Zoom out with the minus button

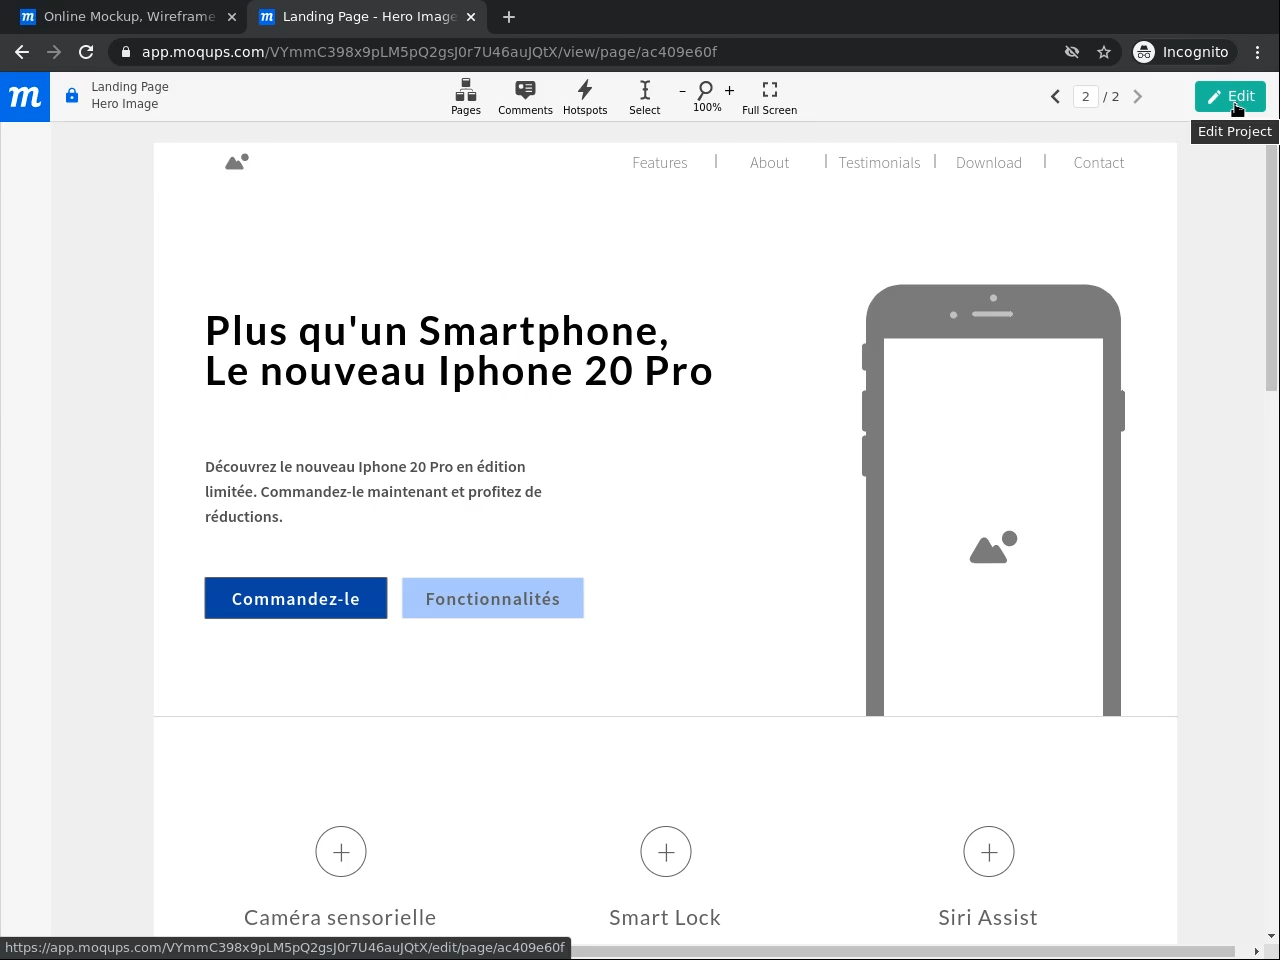pyautogui.click(x=683, y=91)
